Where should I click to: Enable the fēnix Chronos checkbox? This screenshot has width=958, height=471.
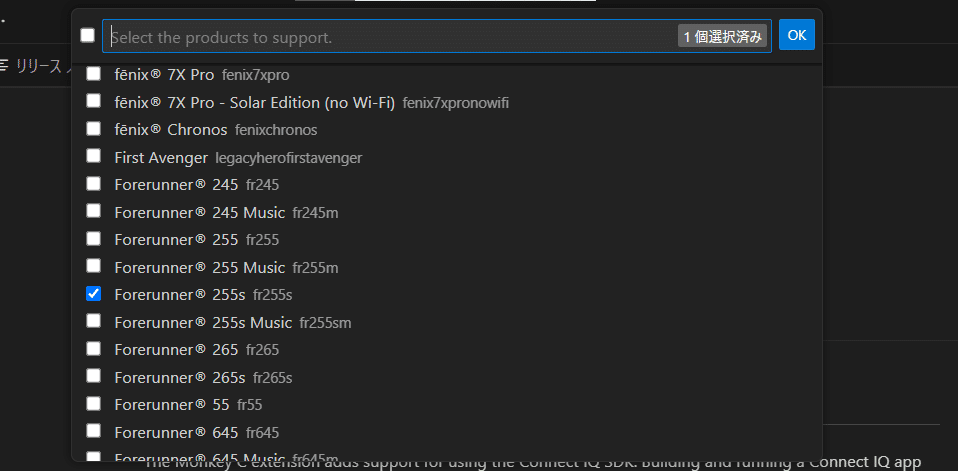[x=93, y=128]
